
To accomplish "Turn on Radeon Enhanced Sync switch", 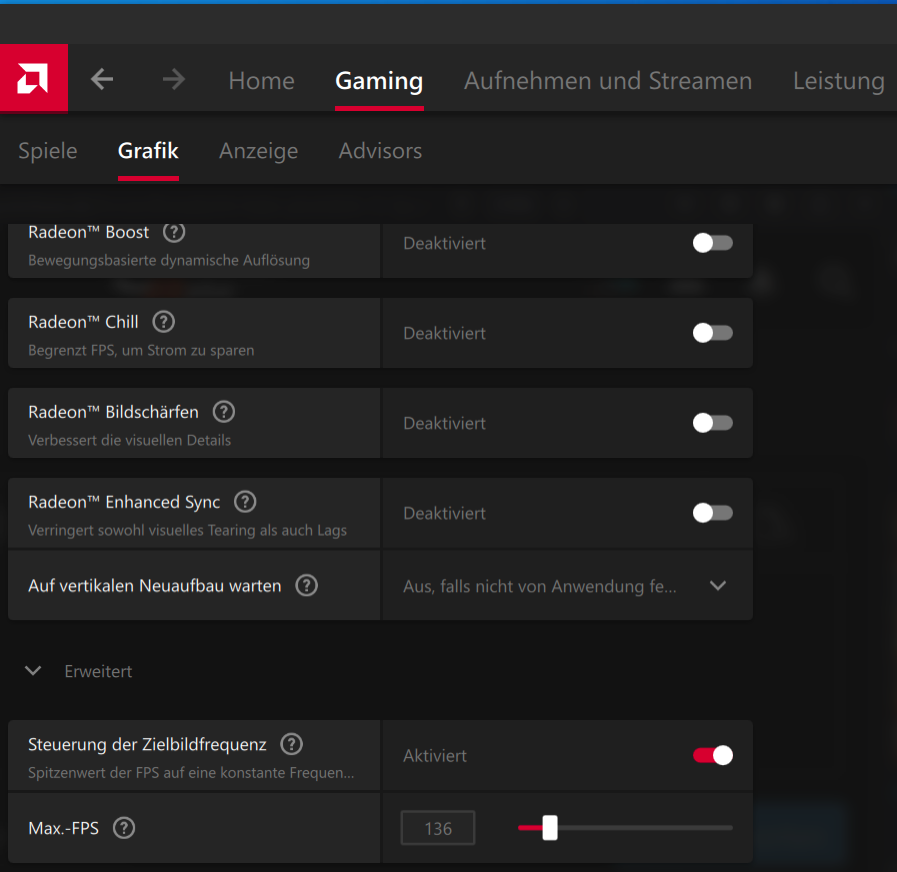I will pyautogui.click(x=712, y=513).
